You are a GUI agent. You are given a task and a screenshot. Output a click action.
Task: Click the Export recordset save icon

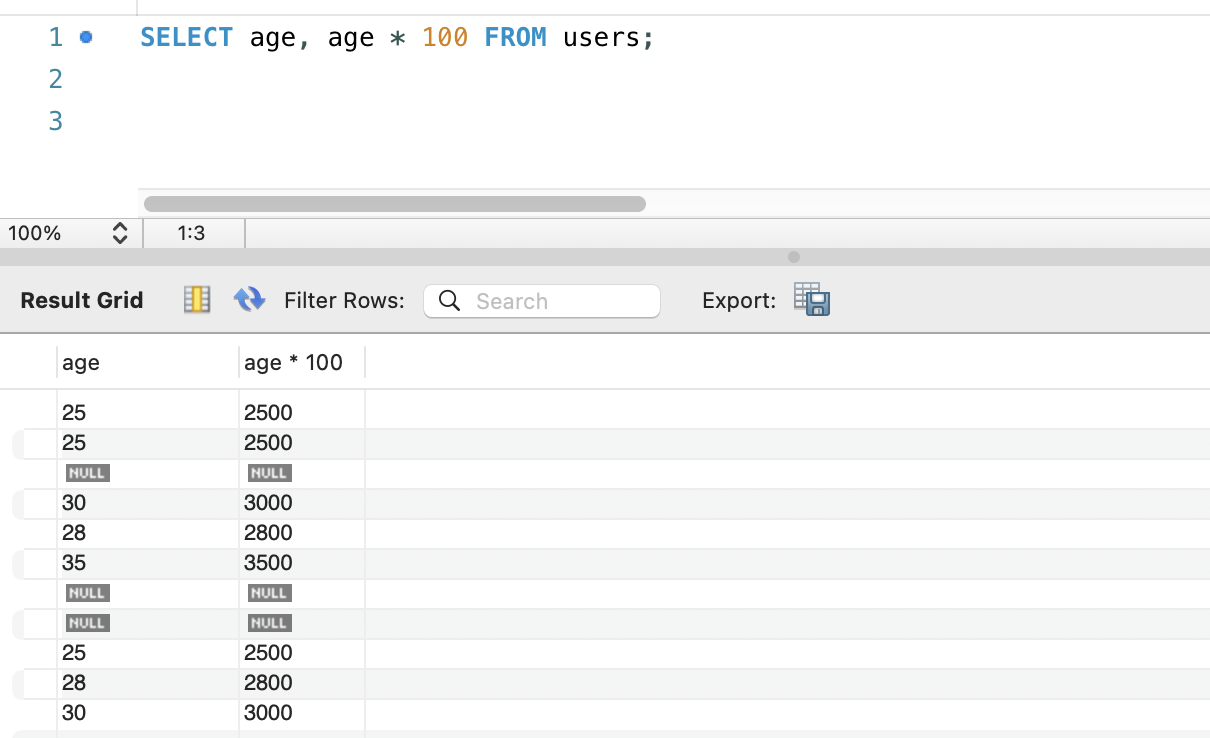(x=812, y=299)
